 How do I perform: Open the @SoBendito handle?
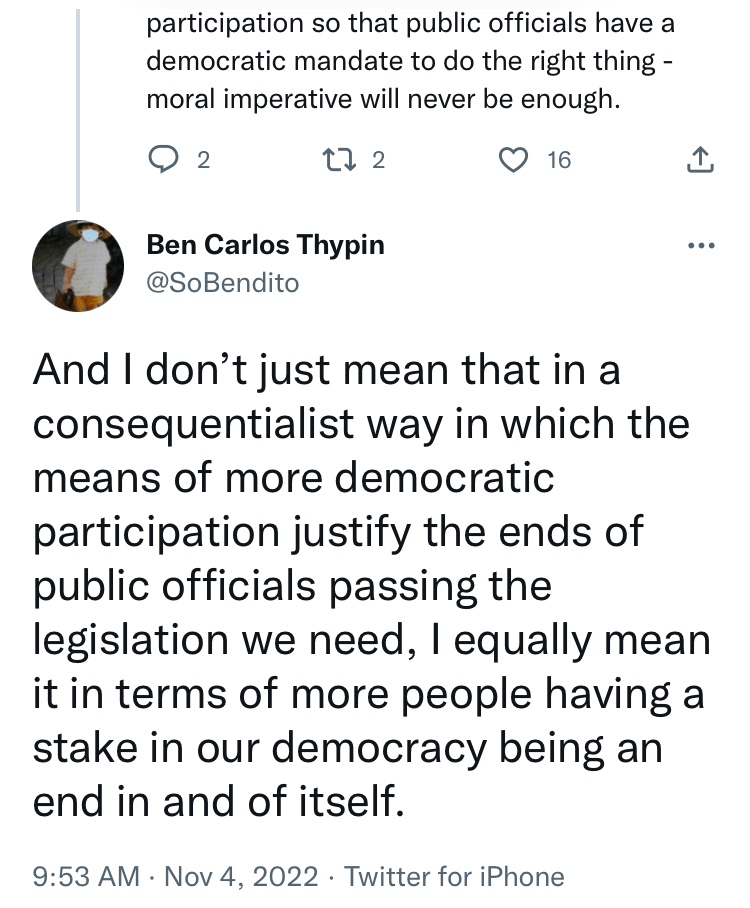coord(222,283)
